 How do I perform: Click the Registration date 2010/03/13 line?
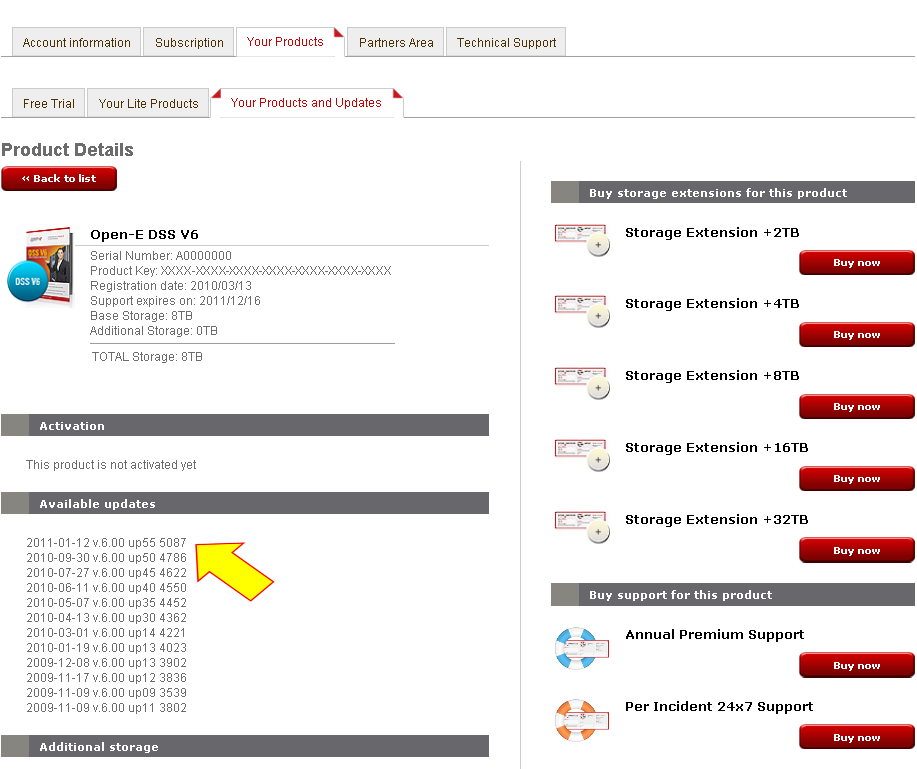coord(171,286)
